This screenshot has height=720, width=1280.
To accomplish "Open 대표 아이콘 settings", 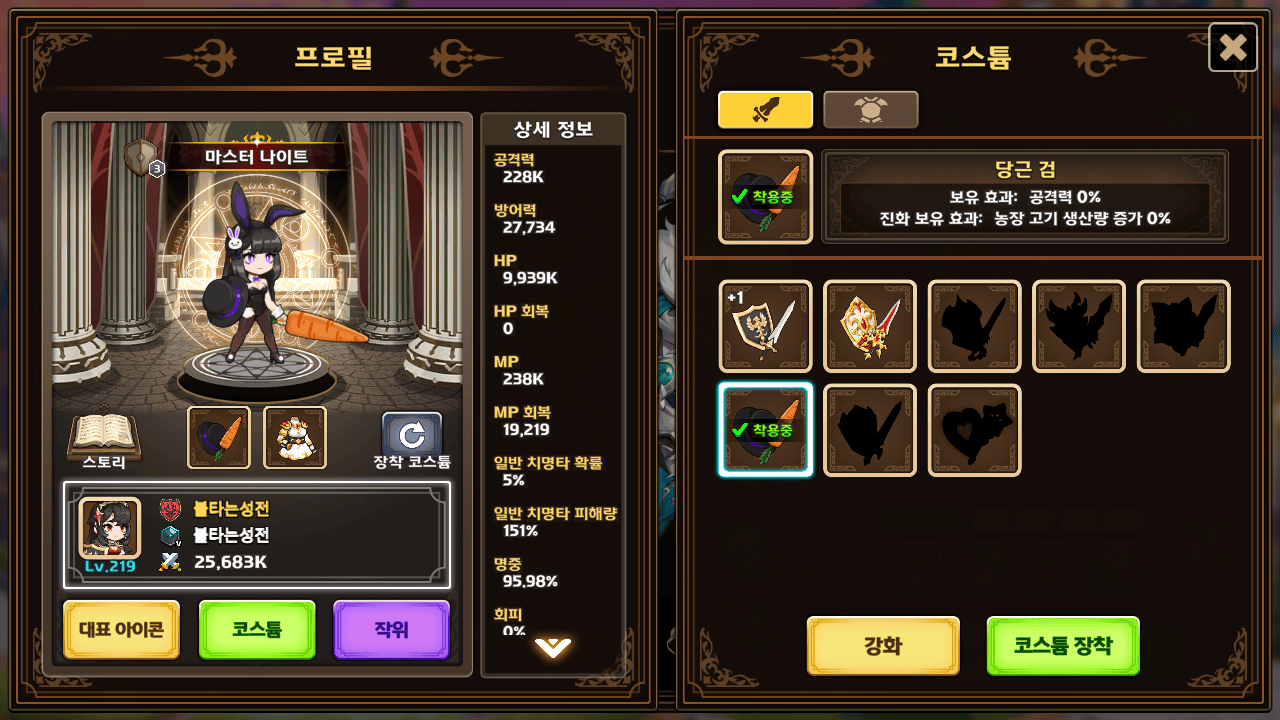I will tap(122, 630).
